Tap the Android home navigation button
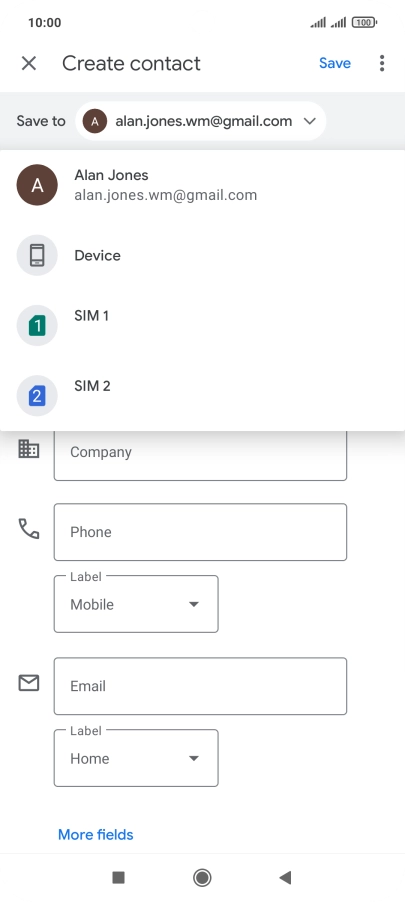The width and height of the screenshot is (405, 902). point(202,877)
